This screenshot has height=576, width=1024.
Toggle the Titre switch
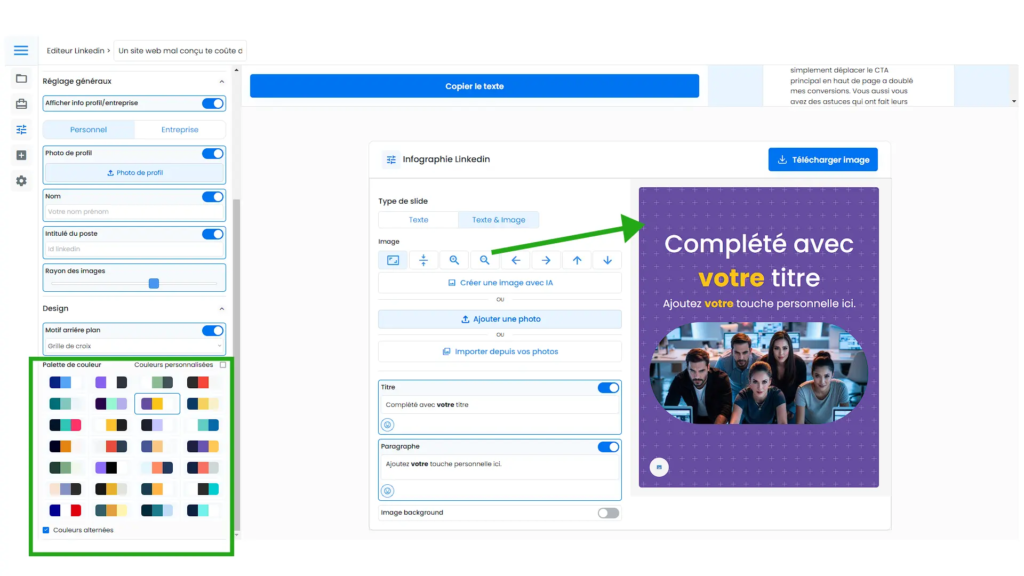click(x=608, y=388)
